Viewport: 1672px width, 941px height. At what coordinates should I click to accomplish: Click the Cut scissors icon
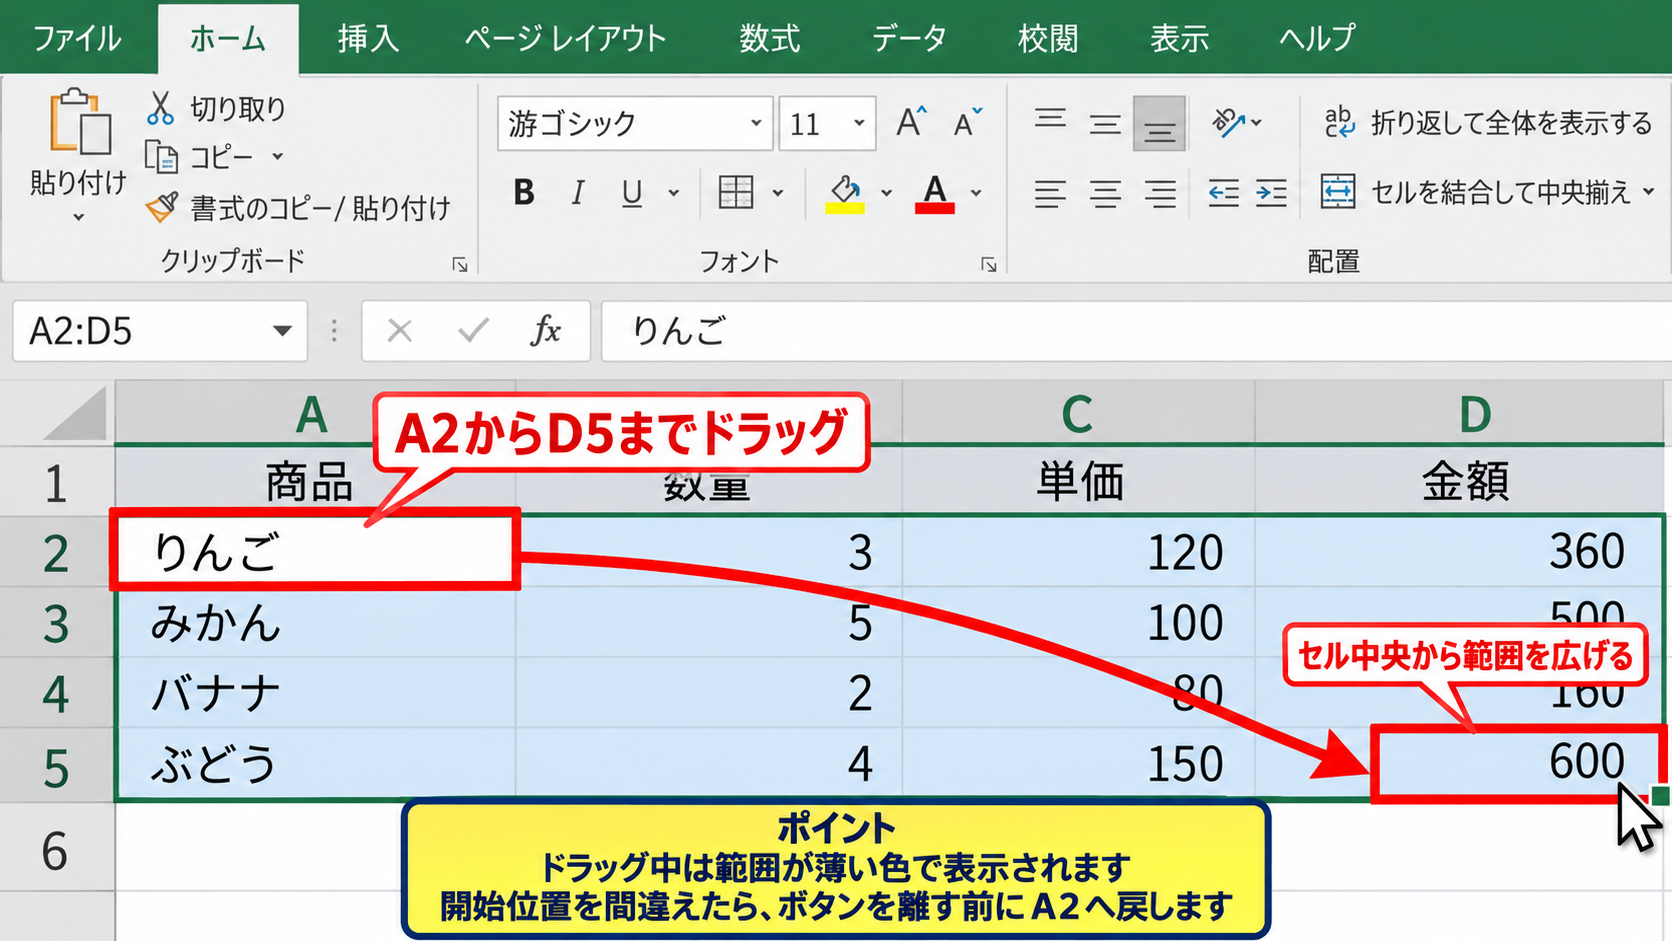coord(160,108)
